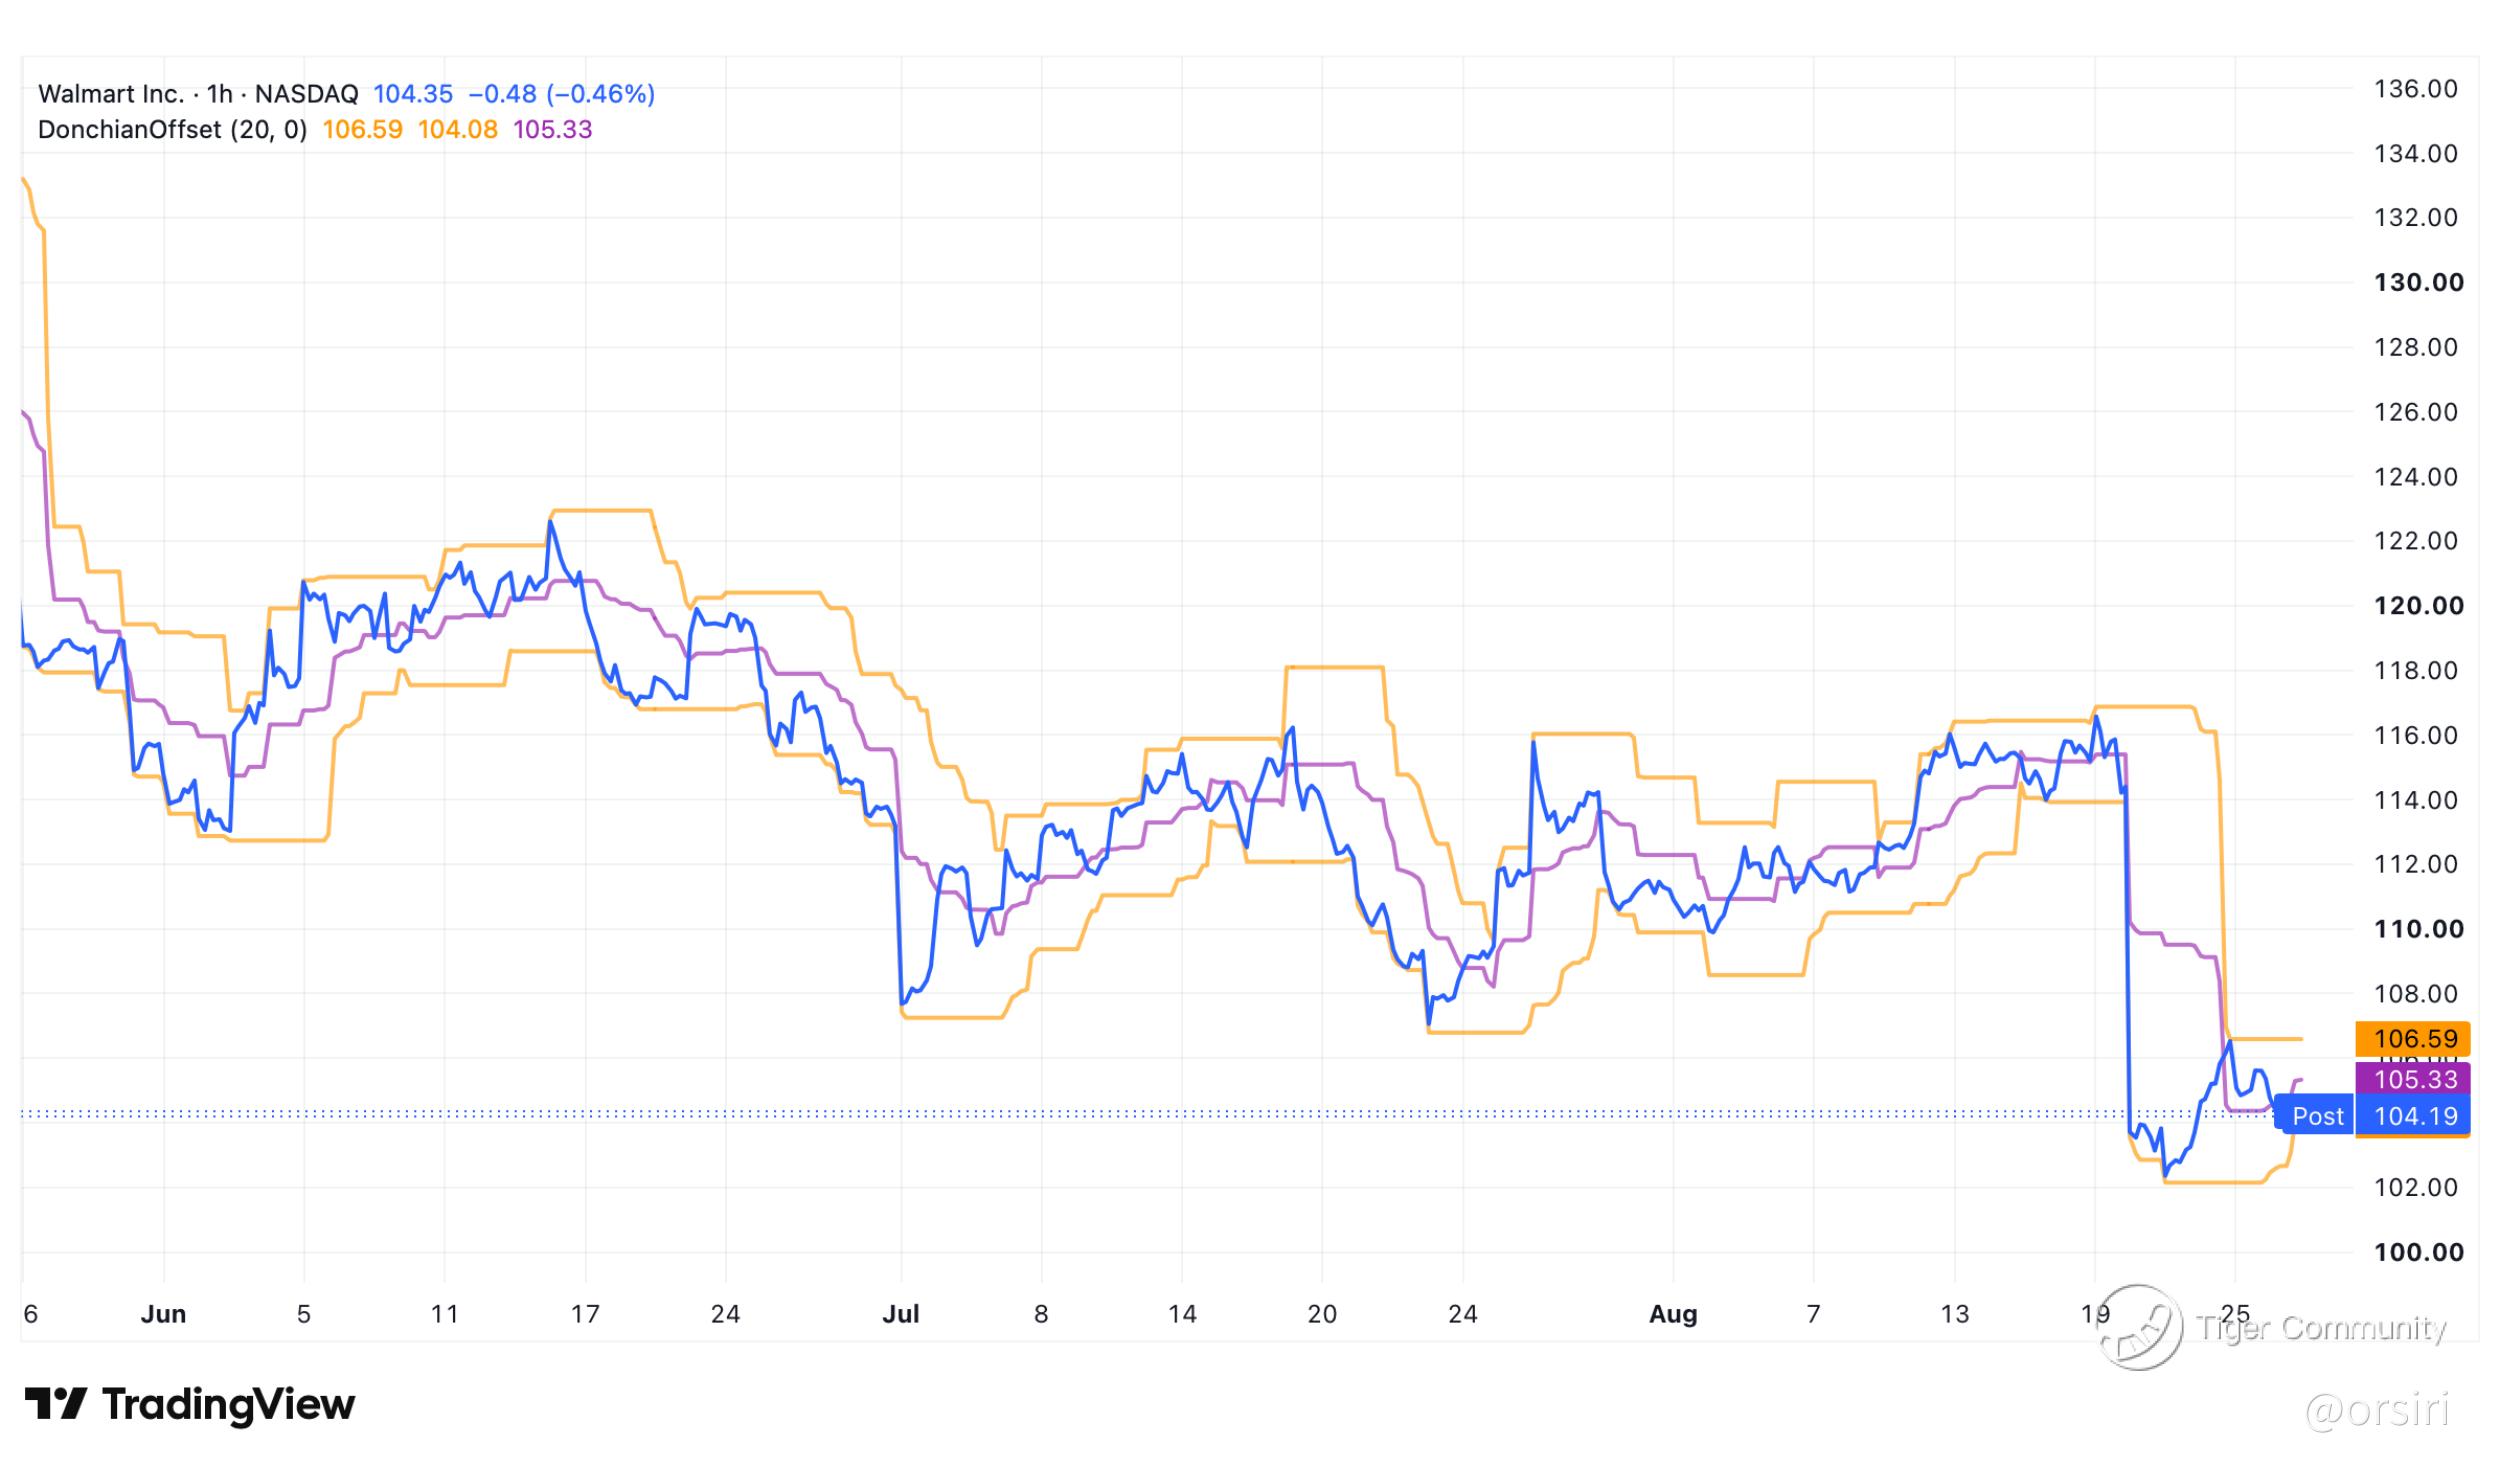Image resolution: width=2500 pixels, height=1467 pixels.
Task: Click the purple 105.33 value in the legend
Action: pyautogui.click(x=553, y=130)
